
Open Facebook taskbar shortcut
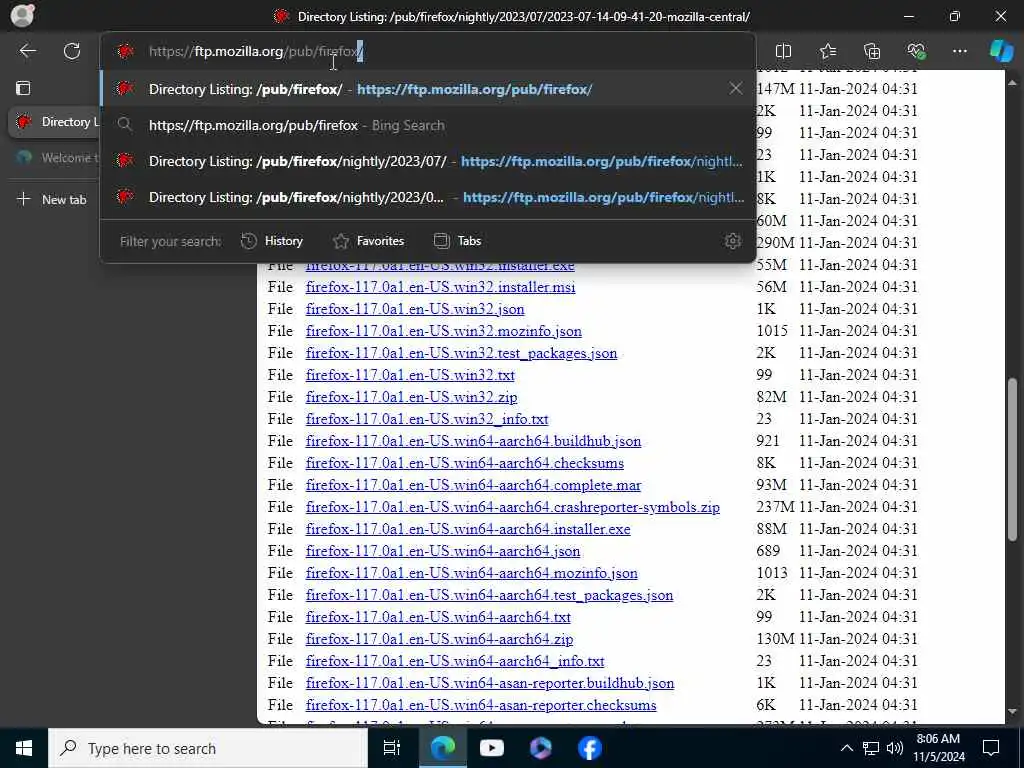(x=590, y=748)
